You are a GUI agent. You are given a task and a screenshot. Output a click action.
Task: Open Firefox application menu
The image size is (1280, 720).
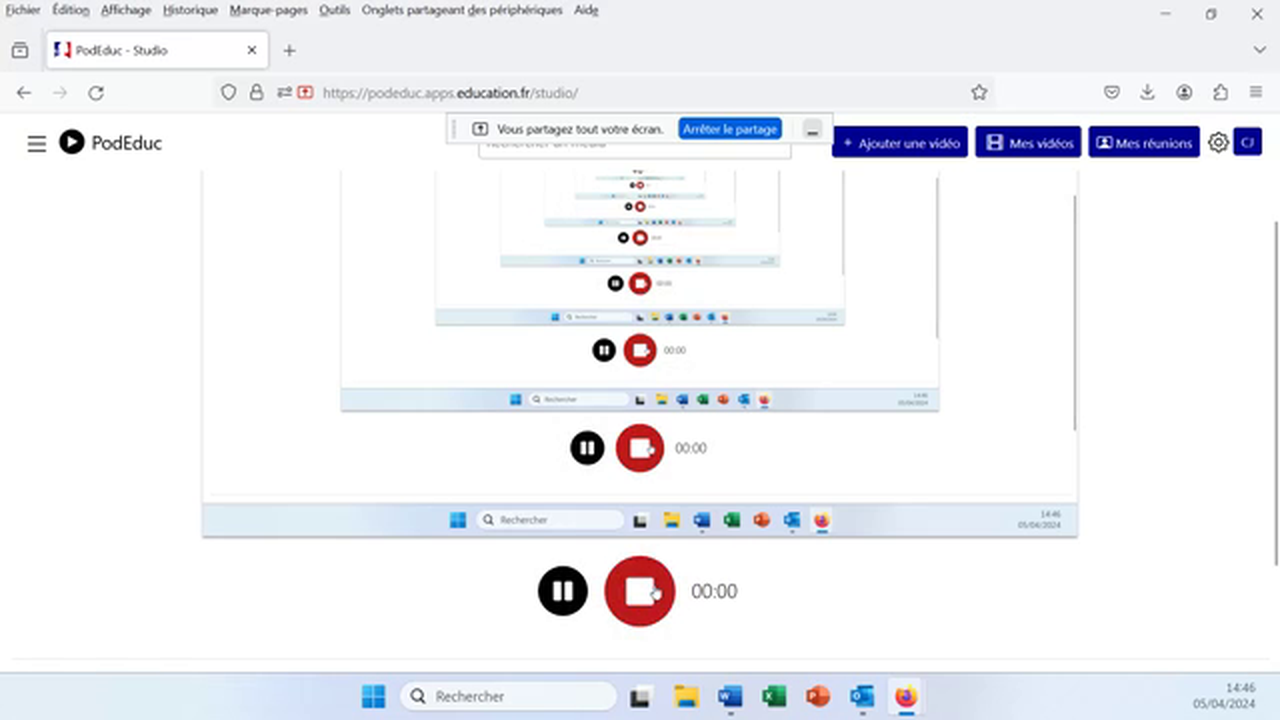click(x=1256, y=92)
